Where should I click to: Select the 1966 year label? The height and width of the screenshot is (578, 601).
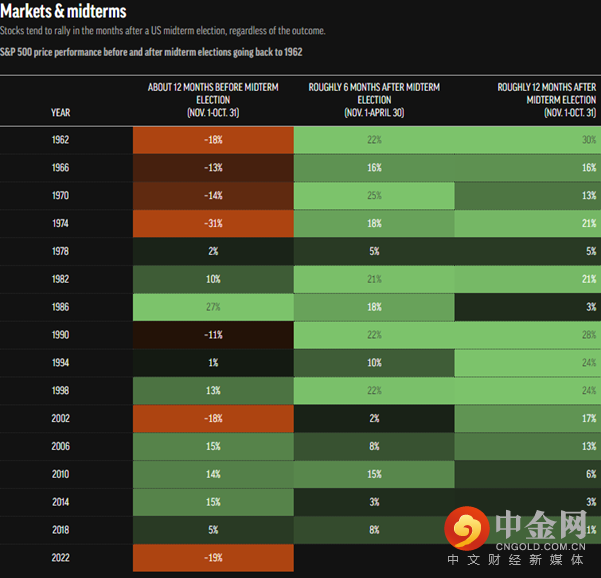tap(61, 167)
